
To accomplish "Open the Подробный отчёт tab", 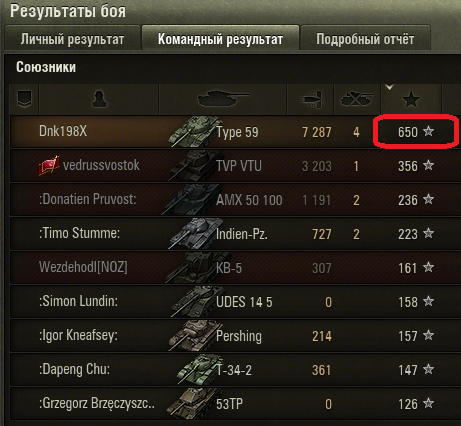I will click(365, 39).
